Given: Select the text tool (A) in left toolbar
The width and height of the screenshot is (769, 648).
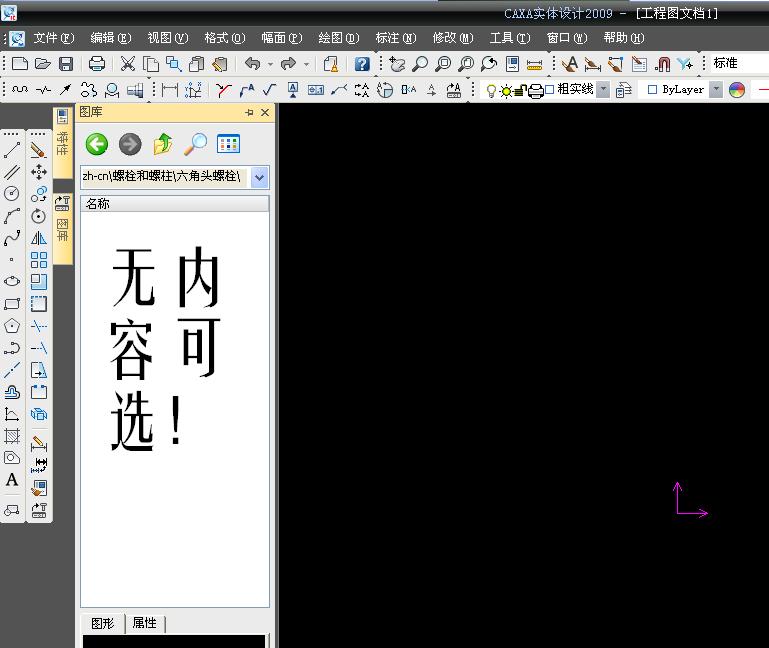Looking at the screenshot, I should (12, 480).
